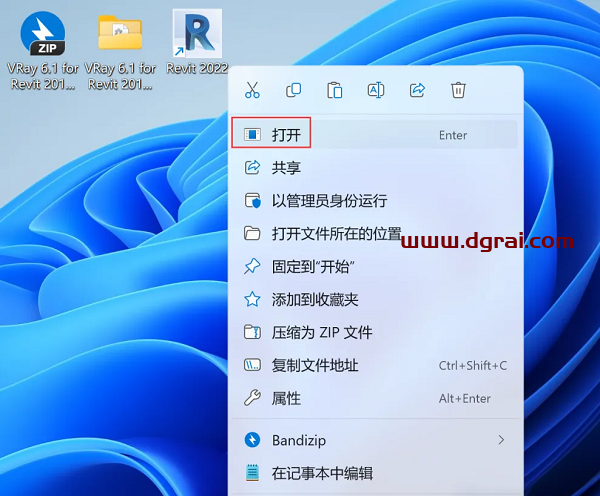Click the Delete trash can icon
This screenshot has width=600, height=496.
(458, 91)
